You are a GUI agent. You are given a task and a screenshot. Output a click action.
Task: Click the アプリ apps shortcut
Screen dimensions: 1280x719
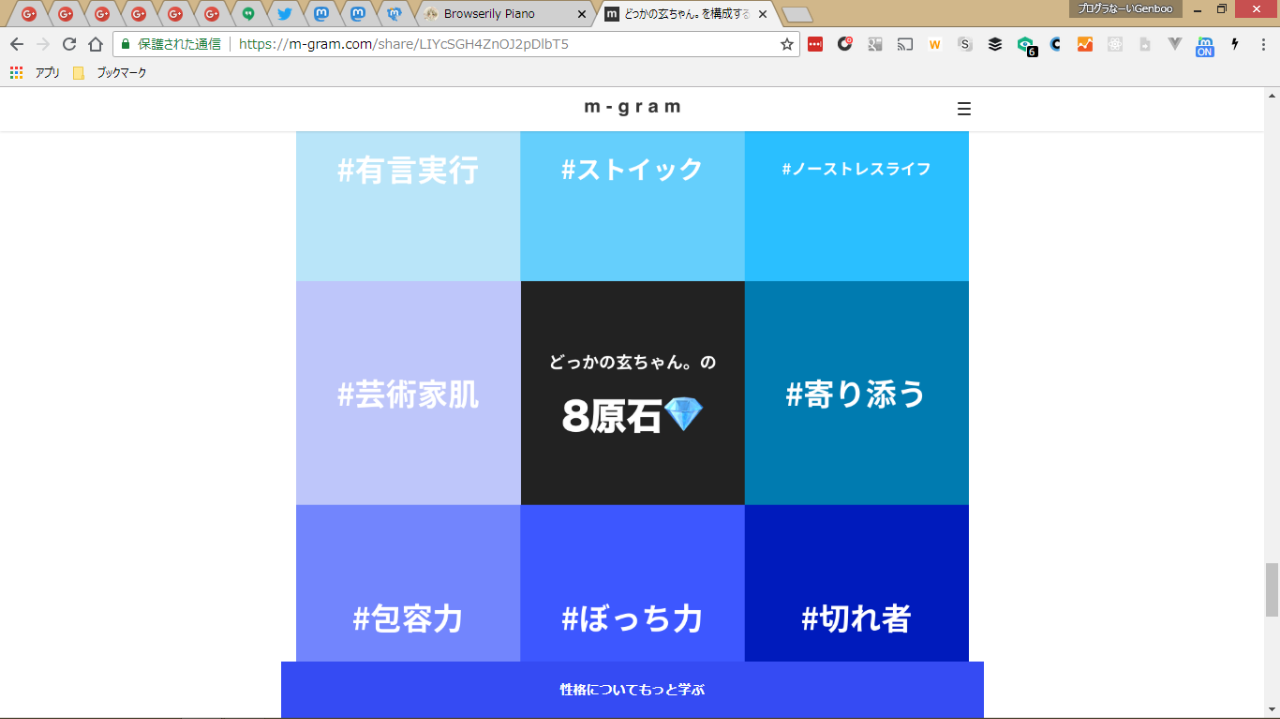pyautogui.click(x=36, y=73)
